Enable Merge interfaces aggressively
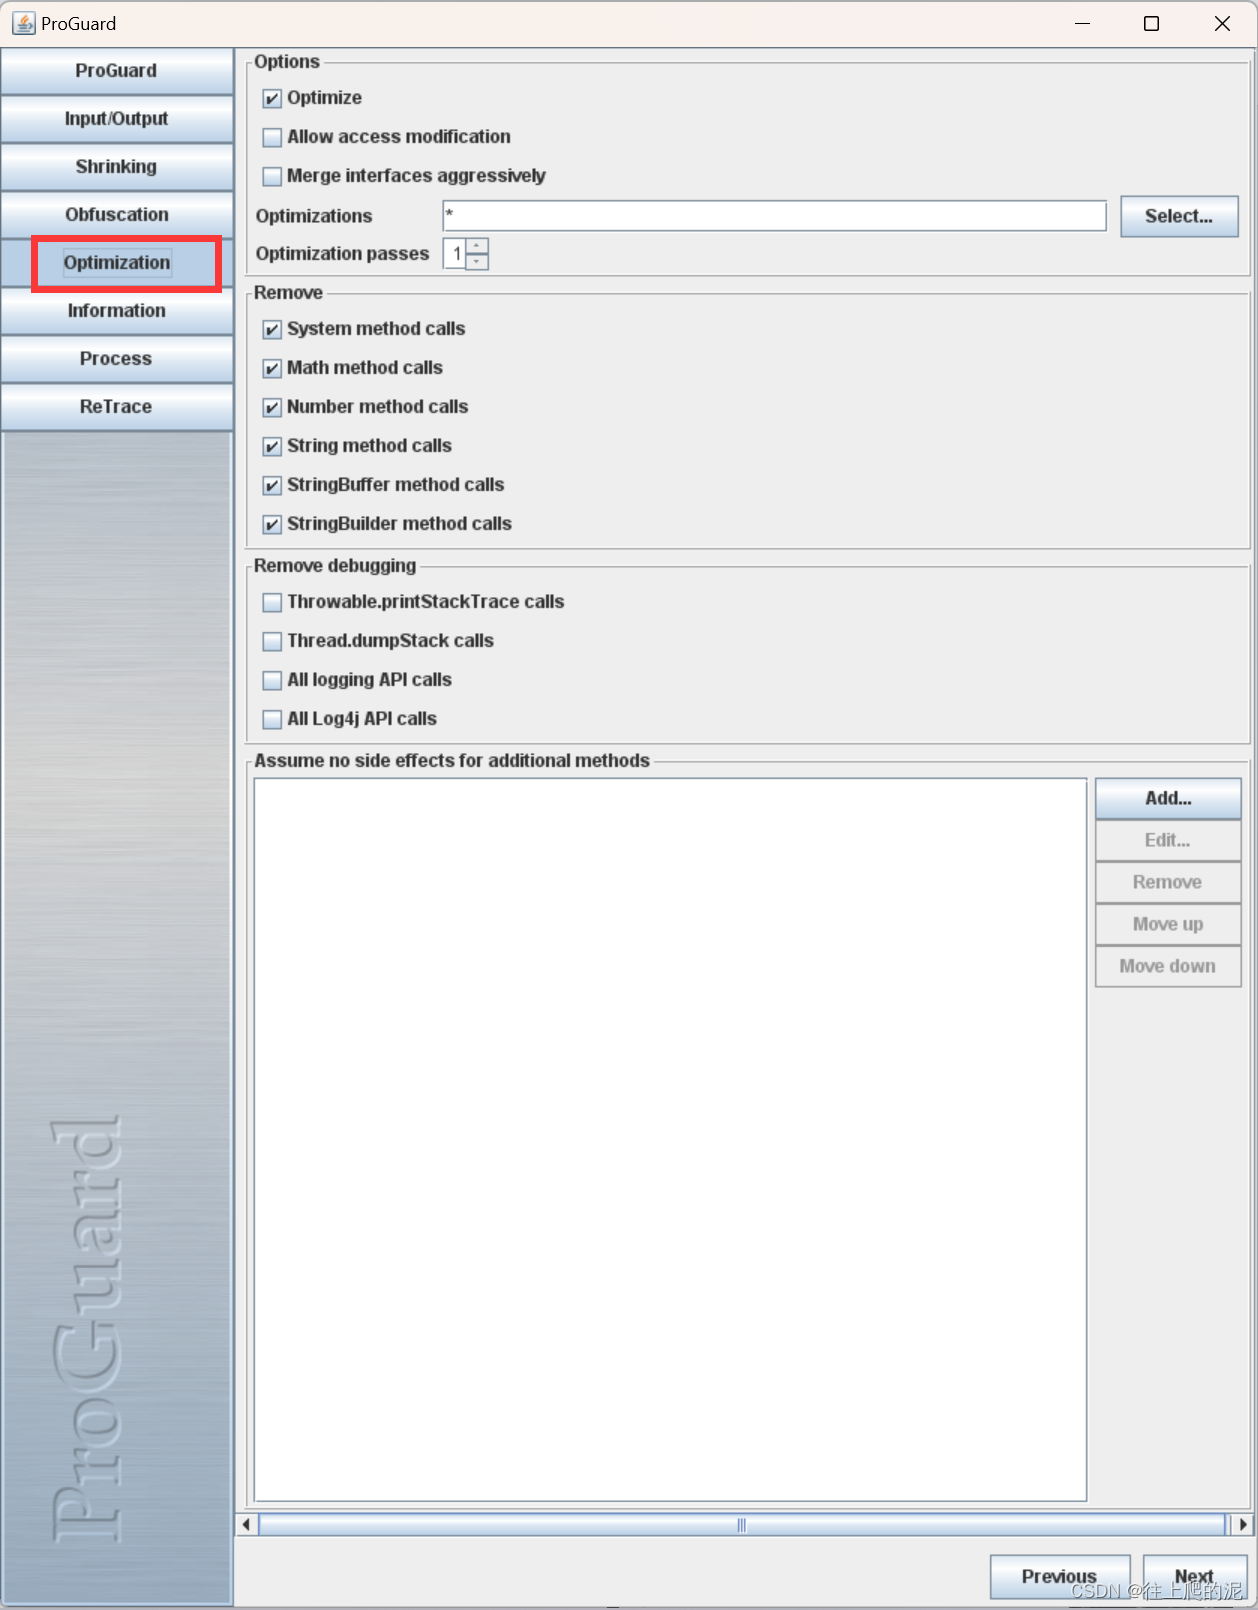The height and width of the screenshot is (1610, 1258). (272, 176)
